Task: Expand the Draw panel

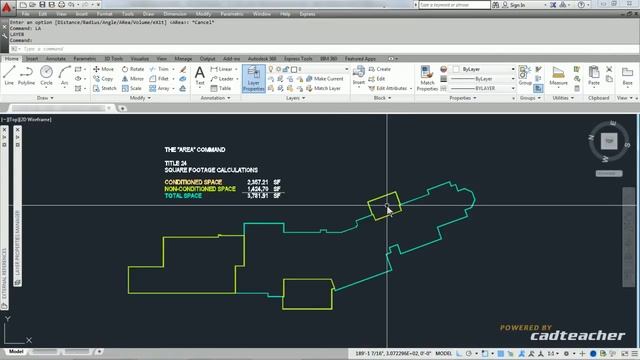Action: click(45, 98)
